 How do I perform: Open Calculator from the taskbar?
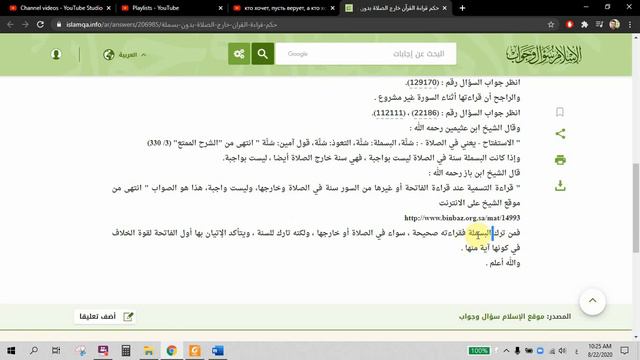coord(126,350)
